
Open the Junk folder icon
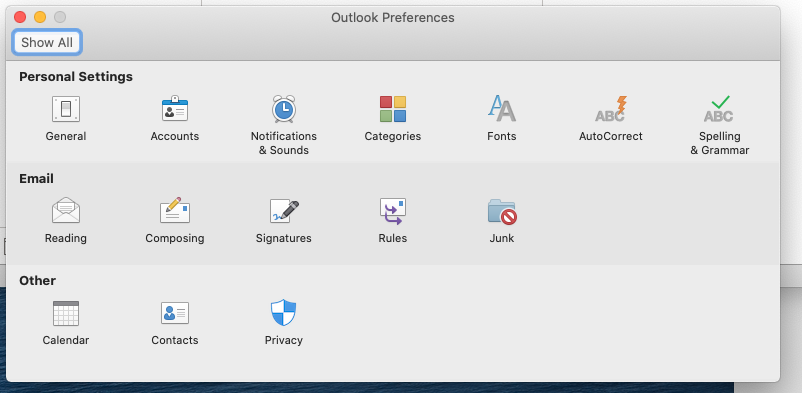point(502,211)
